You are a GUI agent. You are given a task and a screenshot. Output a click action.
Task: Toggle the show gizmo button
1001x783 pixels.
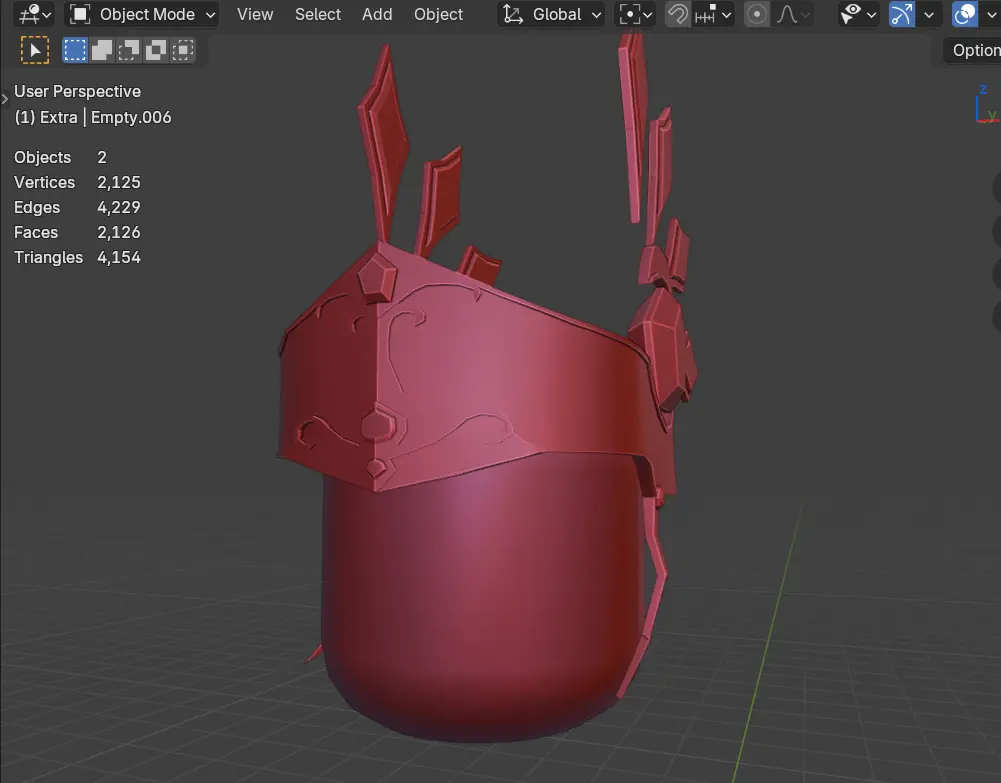[902, 15]
